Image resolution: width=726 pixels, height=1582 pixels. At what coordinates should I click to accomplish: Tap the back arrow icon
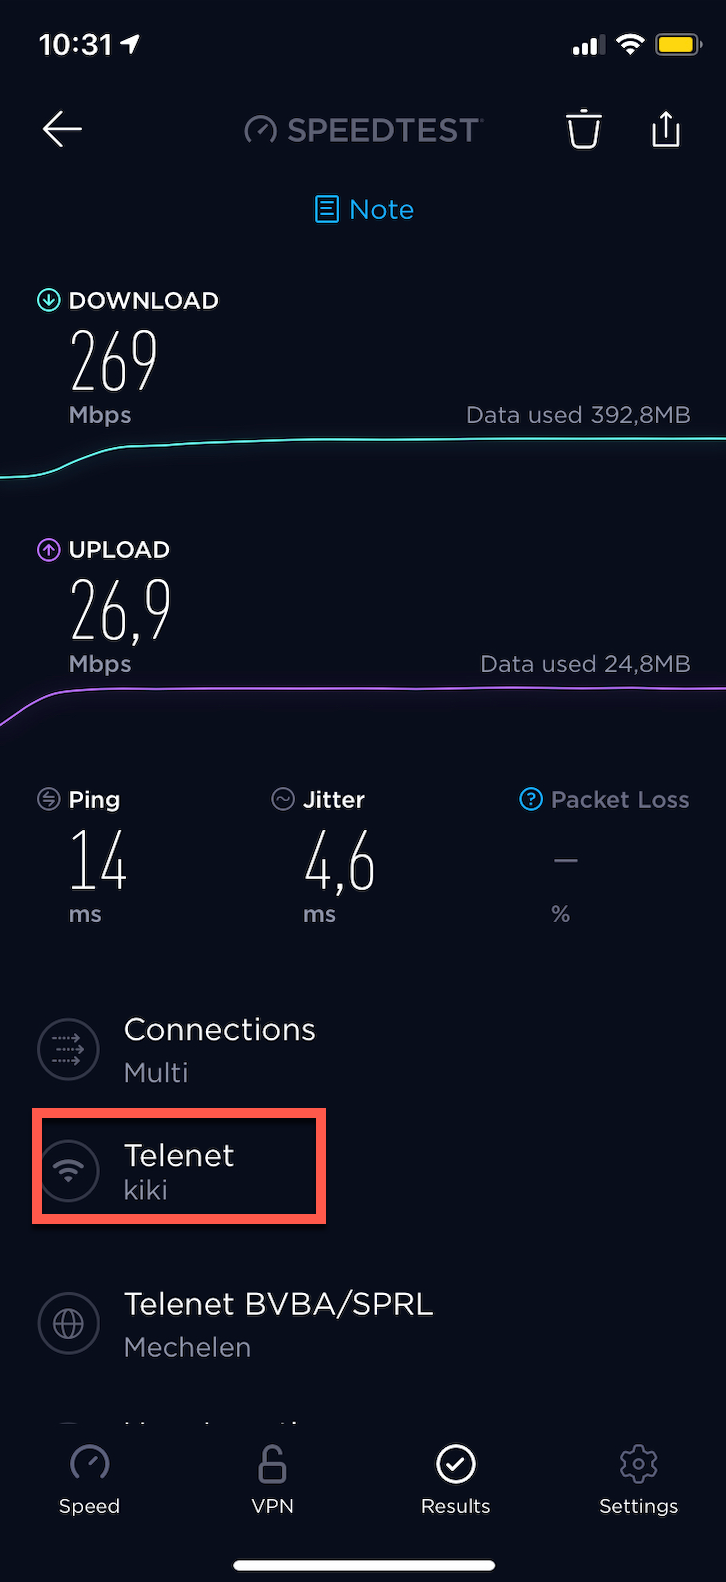point(62,130)
